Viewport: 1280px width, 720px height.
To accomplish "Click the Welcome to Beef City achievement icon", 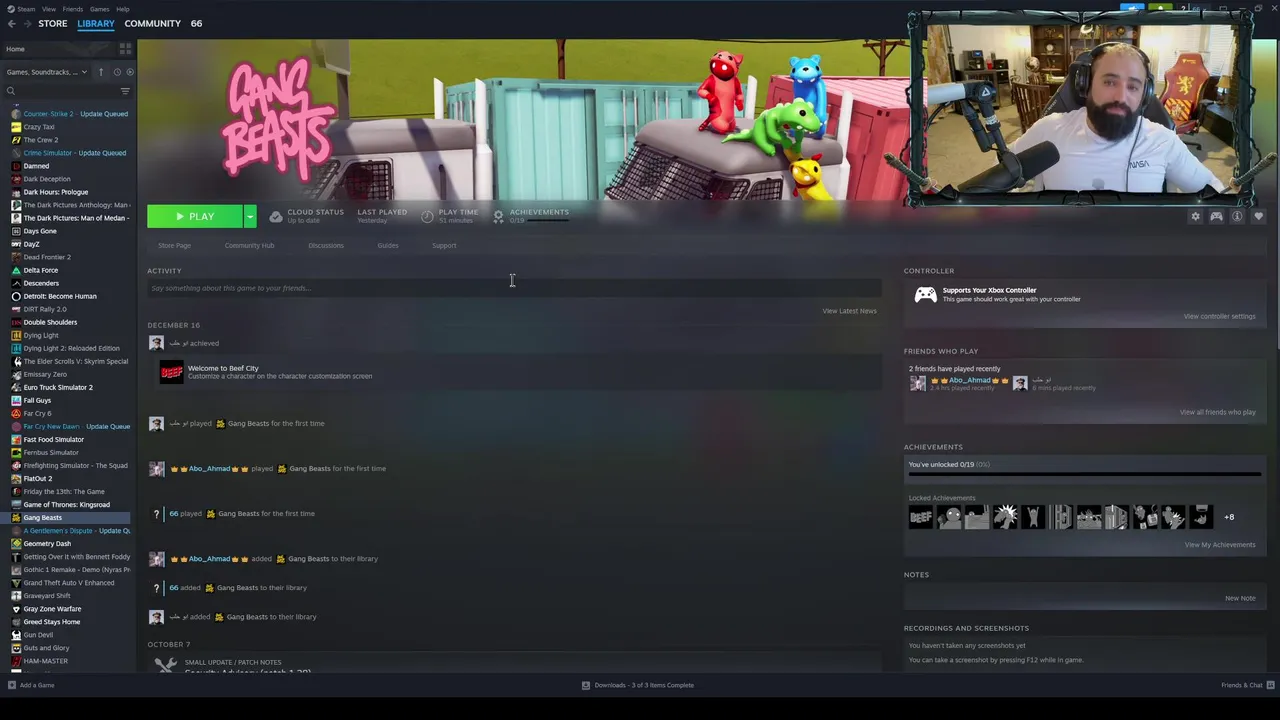I will pyautogui.click(x=172, y=372).
